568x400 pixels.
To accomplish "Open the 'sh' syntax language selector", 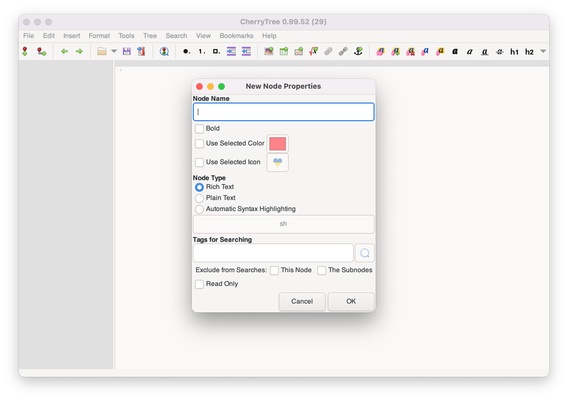I will (284, 224).
